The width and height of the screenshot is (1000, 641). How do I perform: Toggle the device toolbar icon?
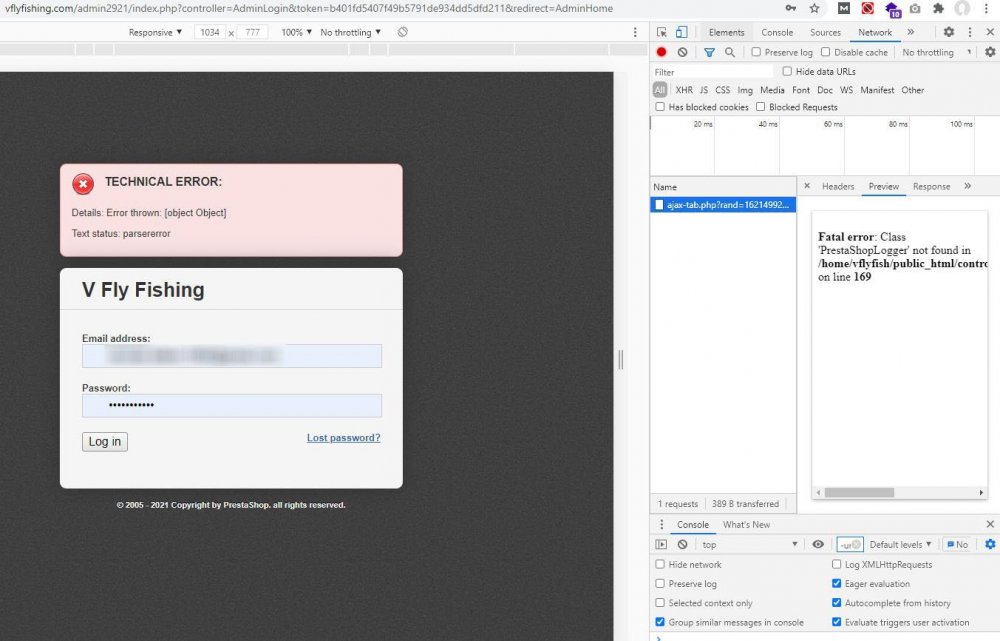pos(682,32)
